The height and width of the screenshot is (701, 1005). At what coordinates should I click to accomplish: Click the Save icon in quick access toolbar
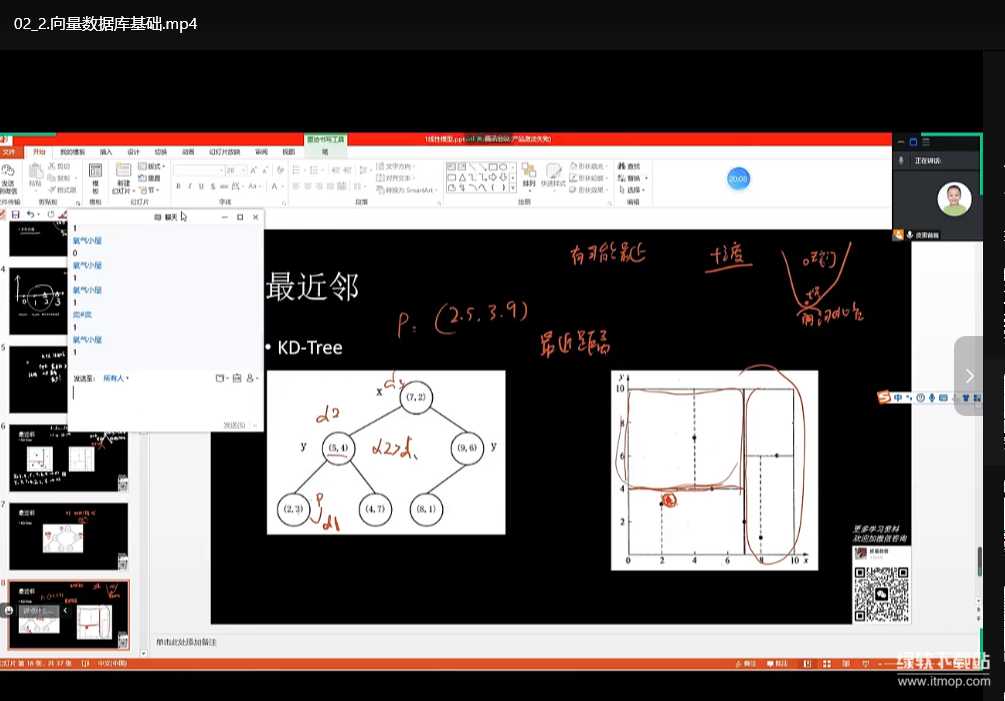click(x=15, y=215)
